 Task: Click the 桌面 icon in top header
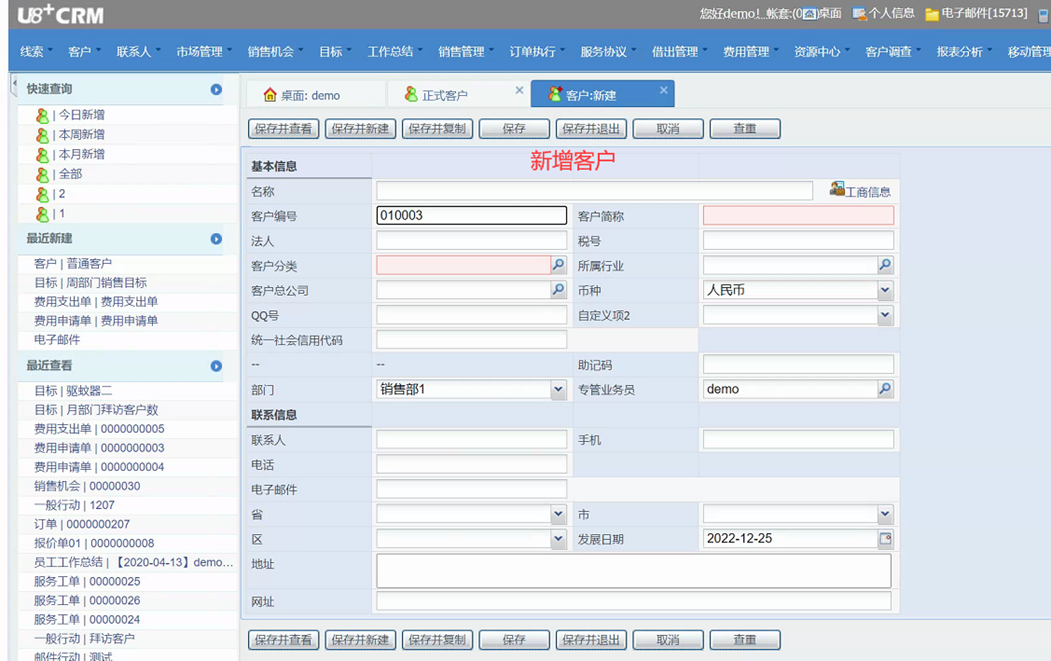coord(810,13)
